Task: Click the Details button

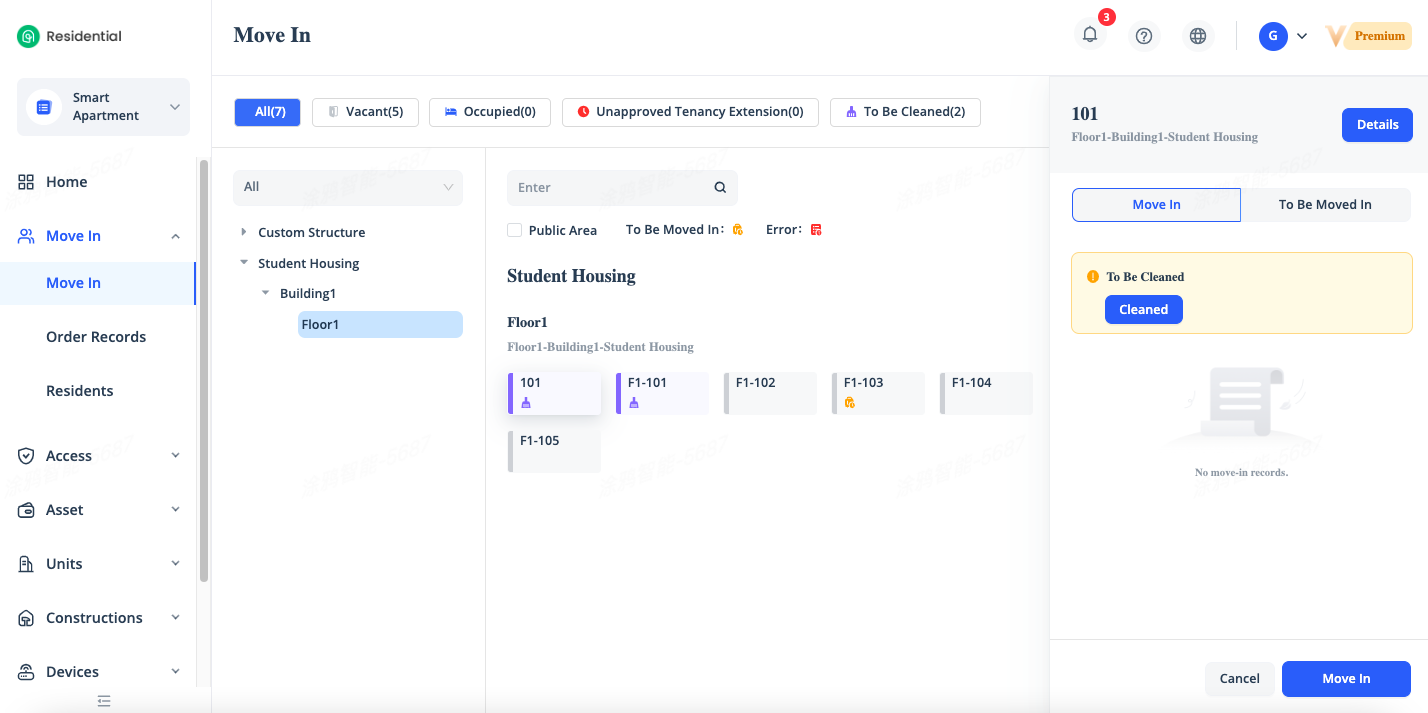Action: (x=1376, y=125)
